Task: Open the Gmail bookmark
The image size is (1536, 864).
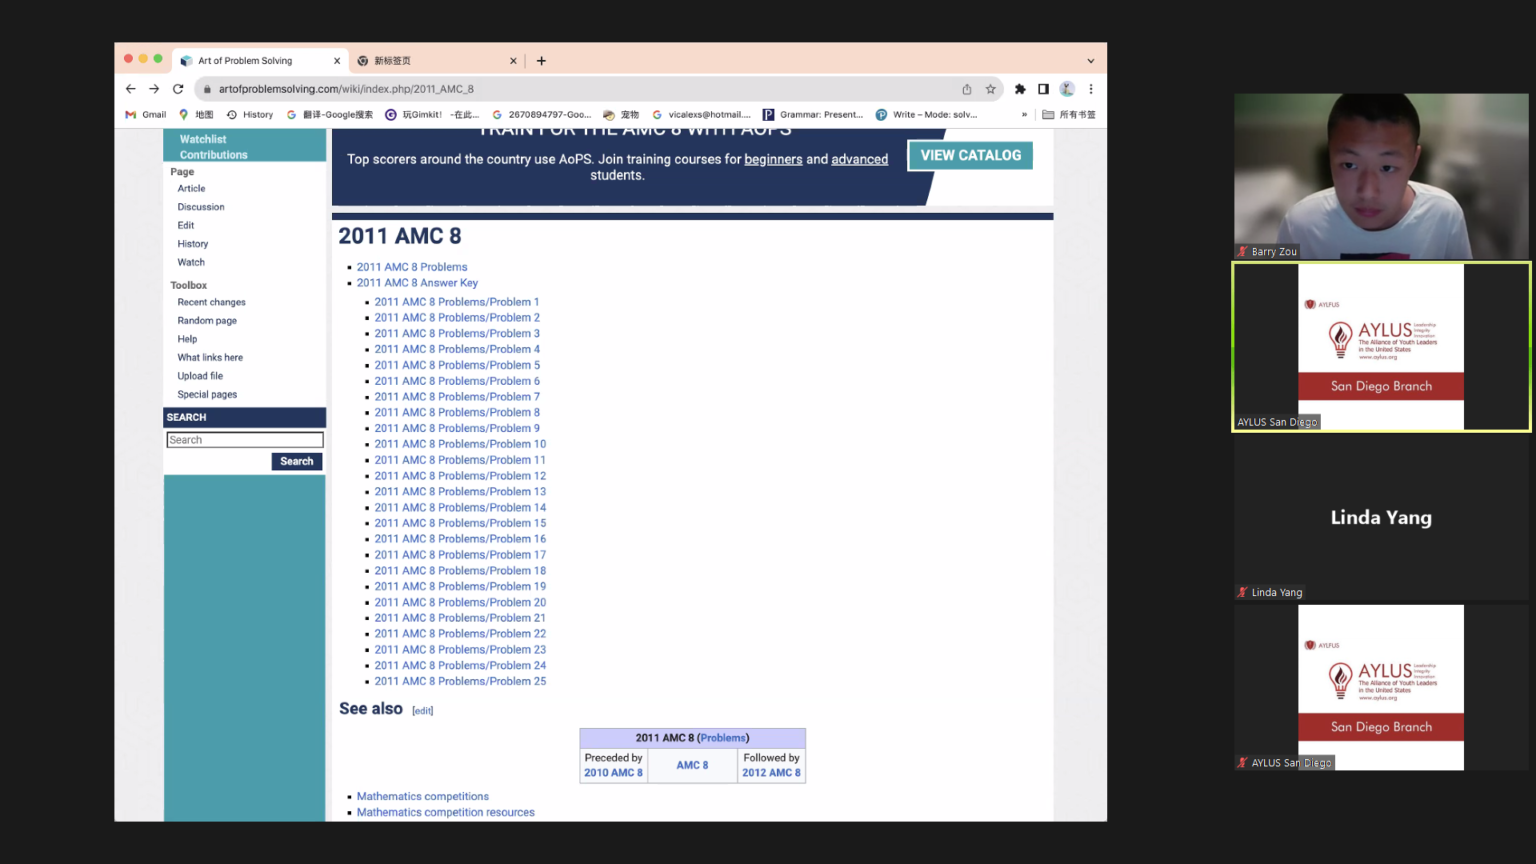Action: pyautogui.click(x=145, y=115)
